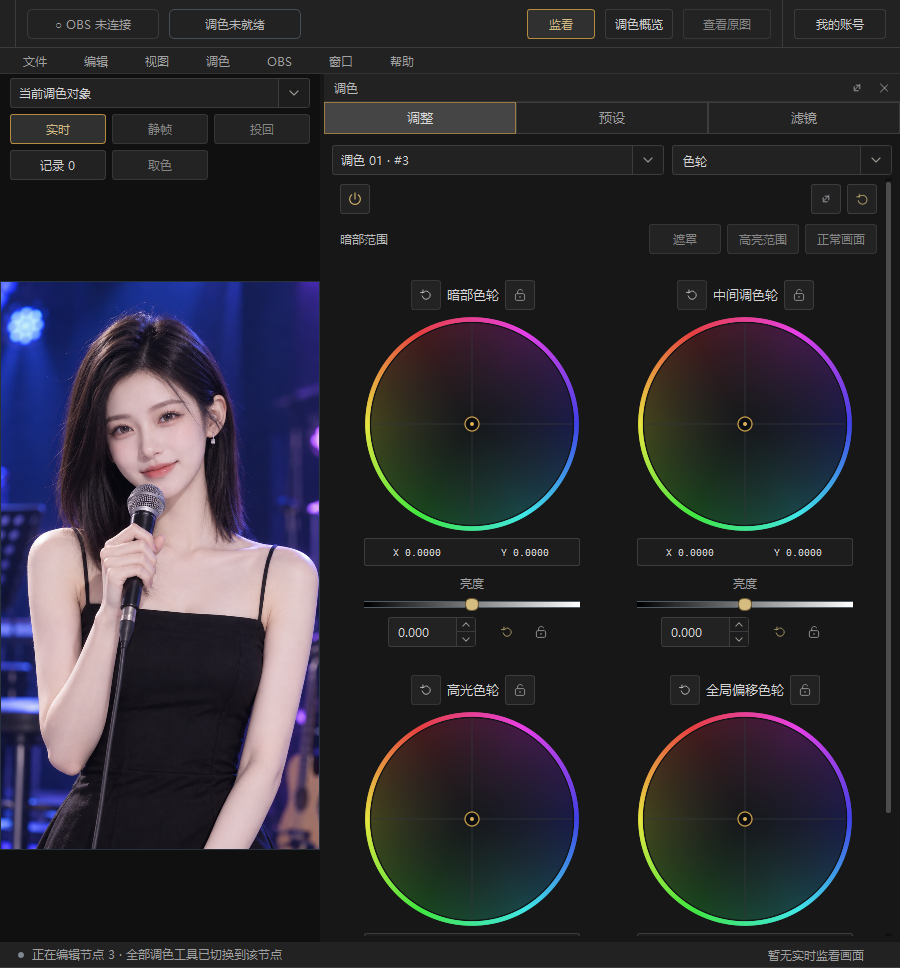
Task: Lock the 中间调色轮 wheel
Action: click(x=799, y=295)
